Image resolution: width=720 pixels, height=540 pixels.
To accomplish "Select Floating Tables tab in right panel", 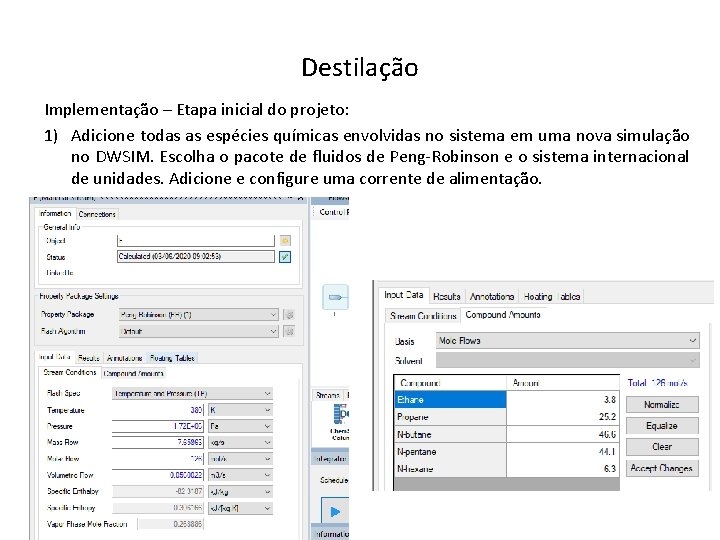I will [x=552, y=297].
